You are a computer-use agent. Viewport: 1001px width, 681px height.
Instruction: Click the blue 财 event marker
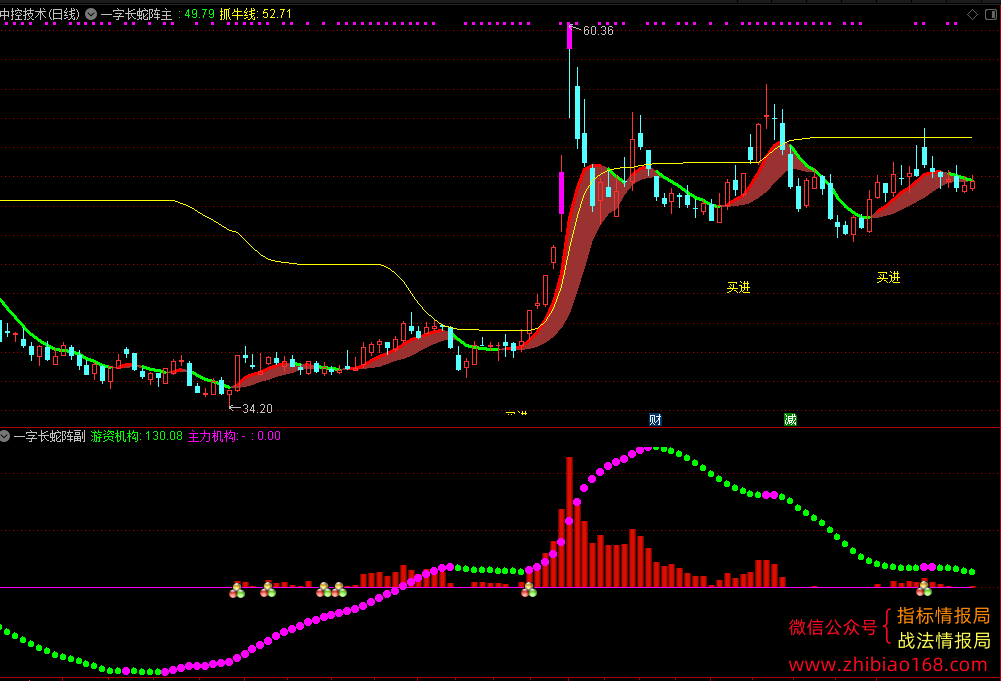click(655, 419)
